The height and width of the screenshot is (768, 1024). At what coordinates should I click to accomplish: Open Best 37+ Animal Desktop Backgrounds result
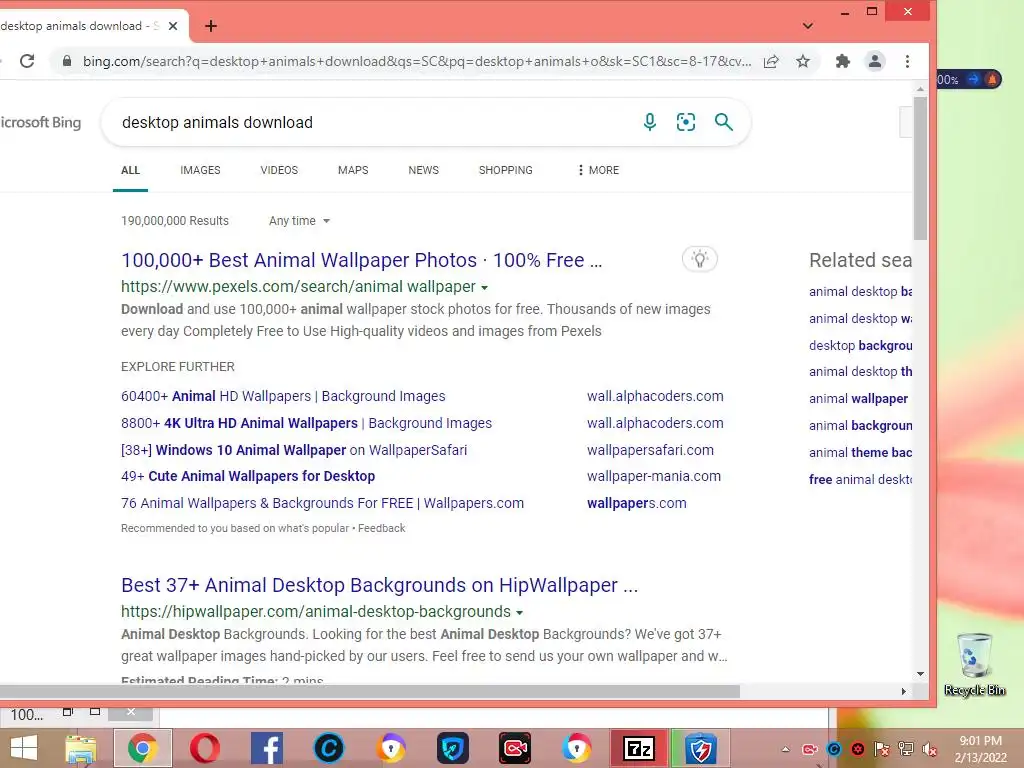[379, 585]
